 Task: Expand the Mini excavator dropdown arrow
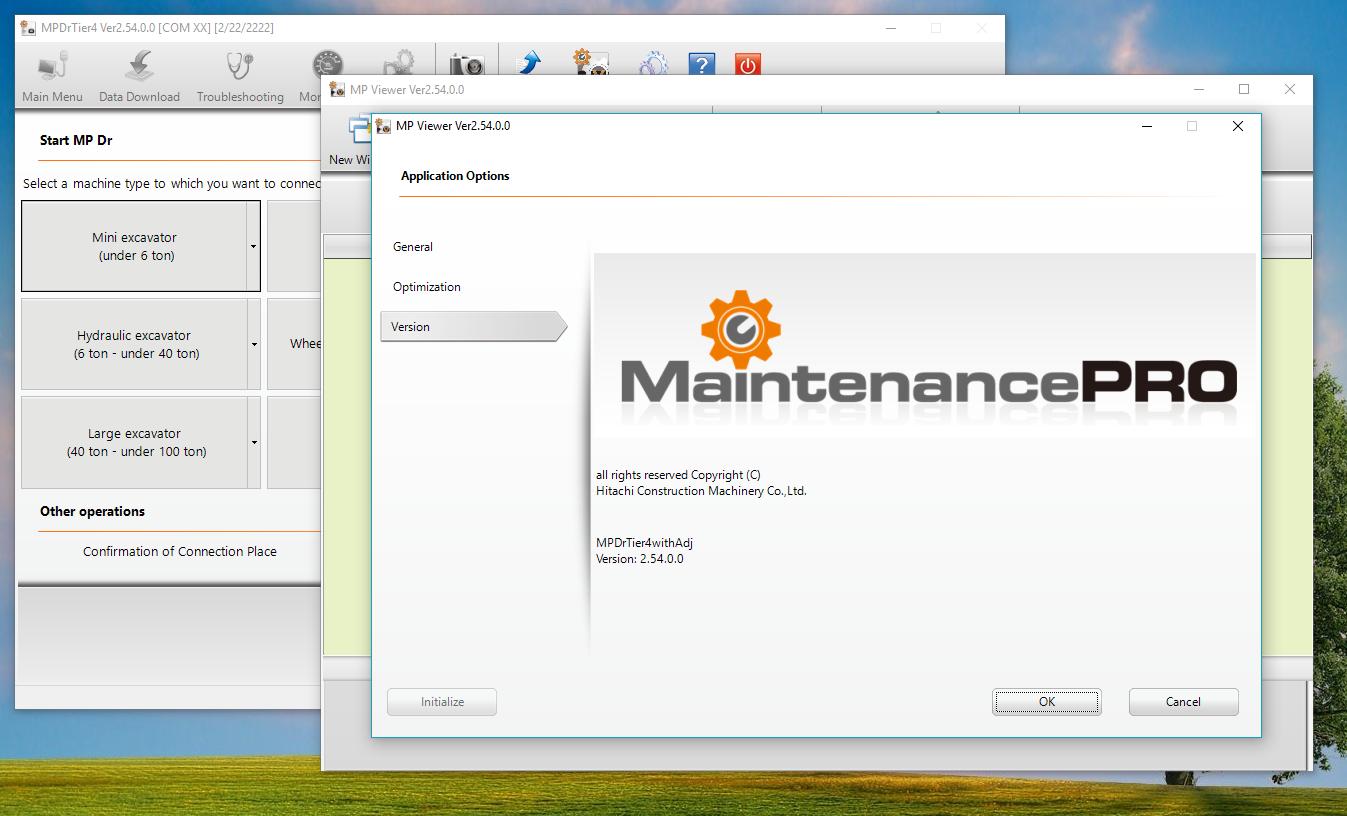254,246
